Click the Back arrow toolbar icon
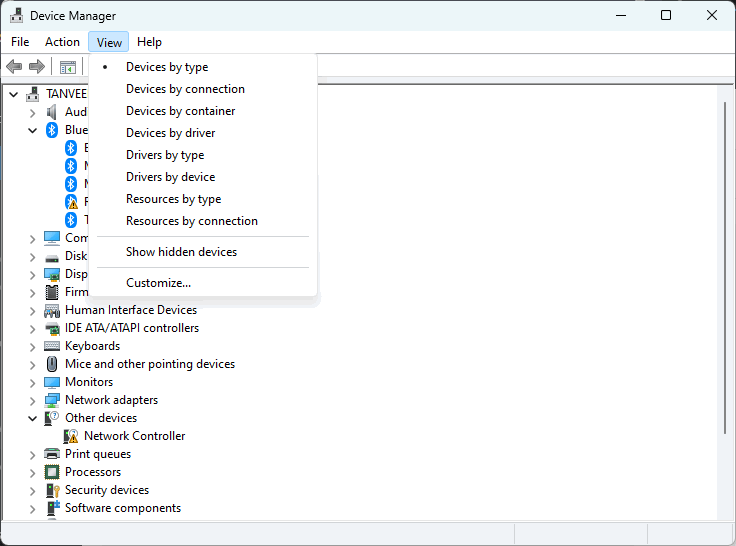Image resolution: width=736 pixels, height=546 pixels. pos(14,67)
